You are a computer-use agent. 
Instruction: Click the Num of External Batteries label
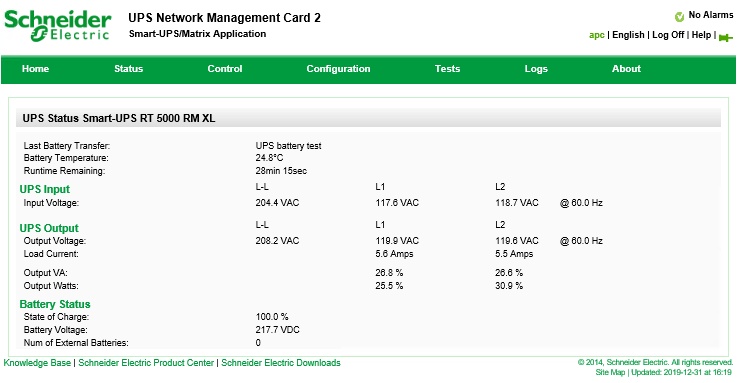[x=76, y=343]
